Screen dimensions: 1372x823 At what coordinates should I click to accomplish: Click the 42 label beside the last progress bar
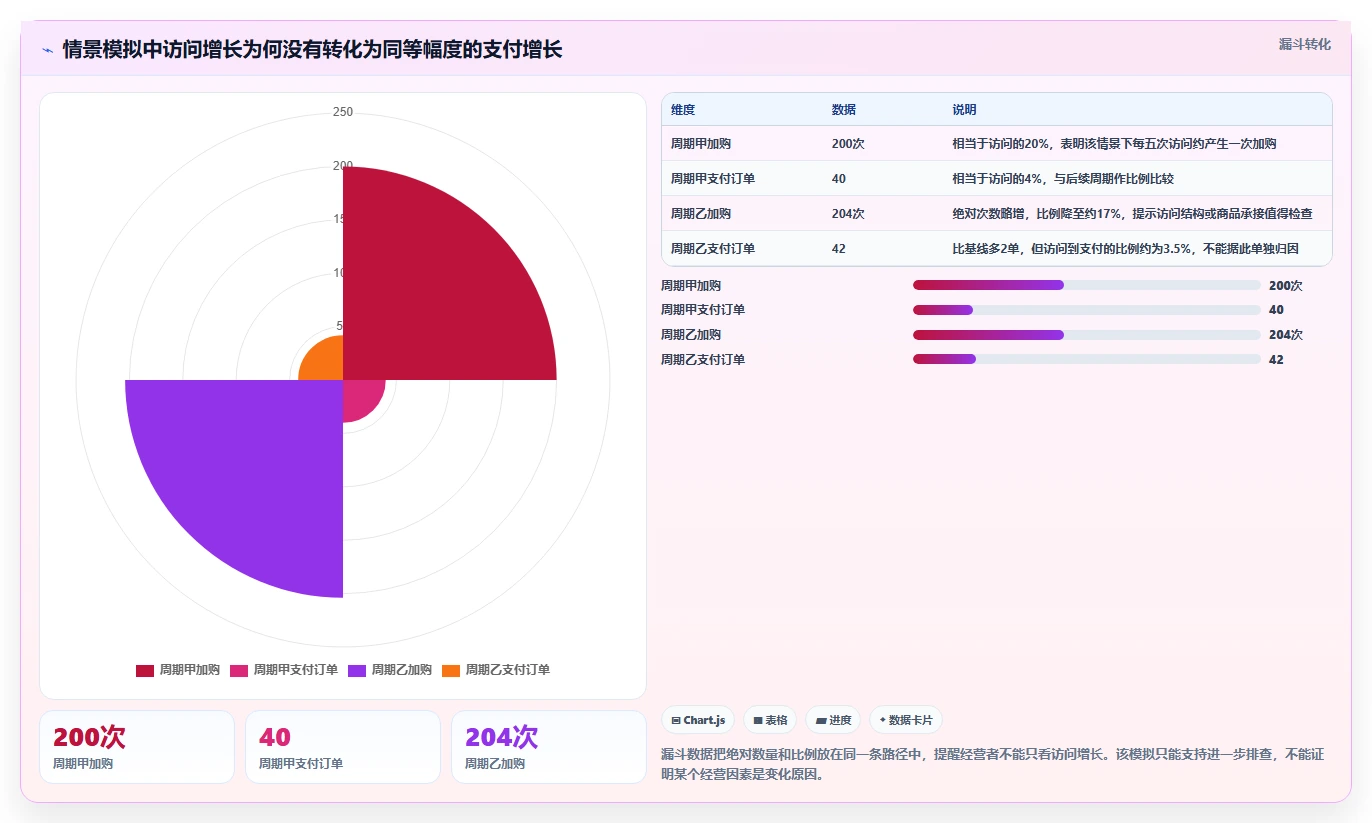coord(1276,359)
